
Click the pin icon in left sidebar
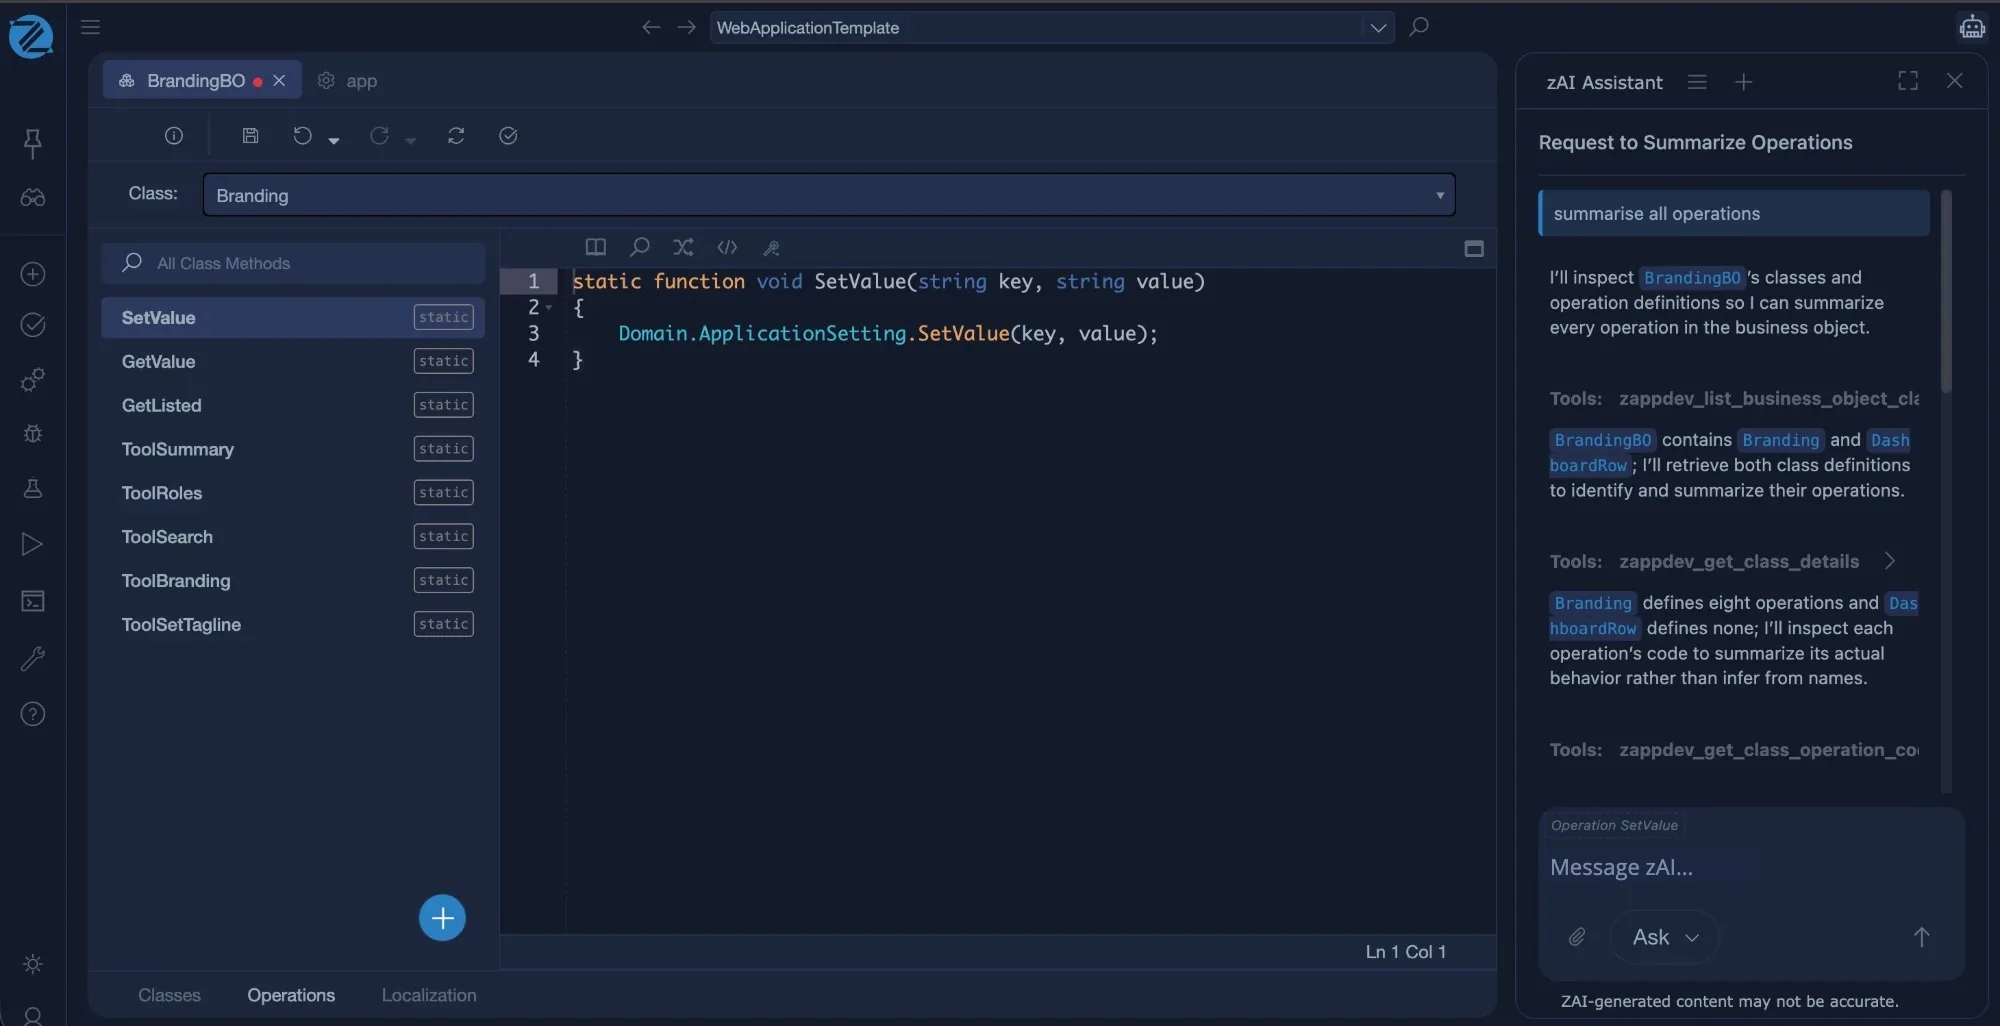point(33,143)
